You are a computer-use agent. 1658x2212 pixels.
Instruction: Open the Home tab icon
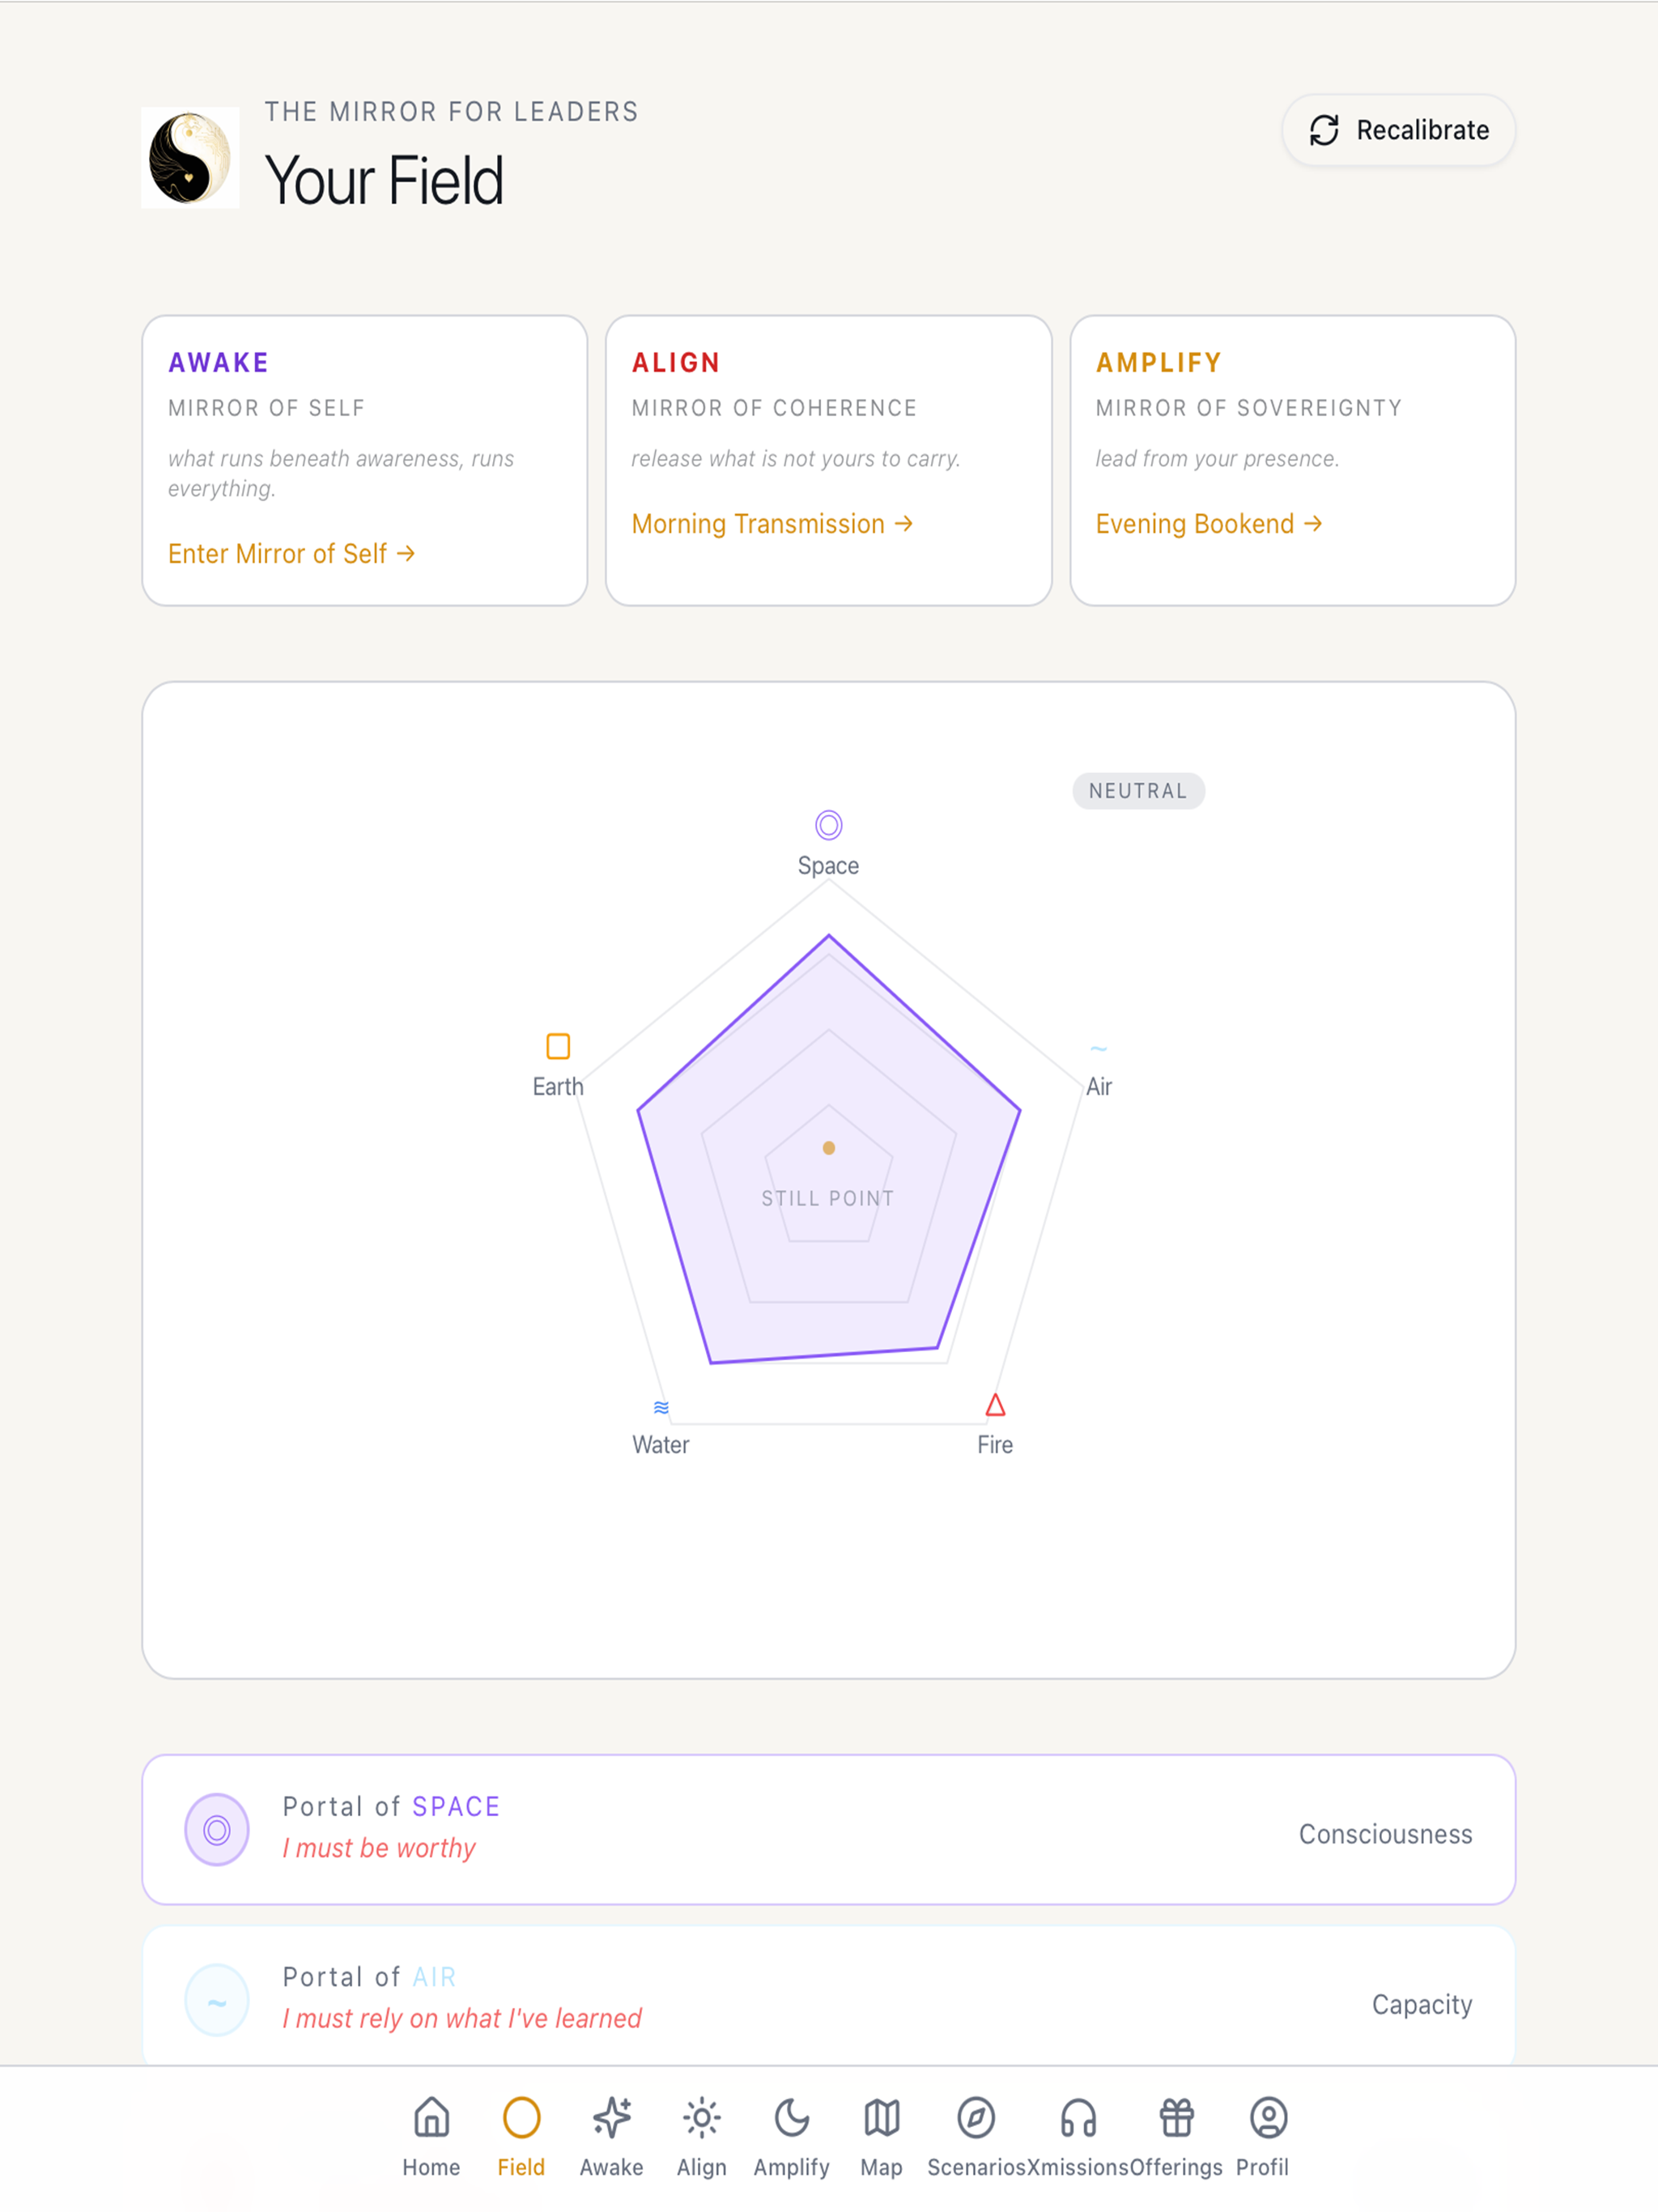[x=431, y=2117]
